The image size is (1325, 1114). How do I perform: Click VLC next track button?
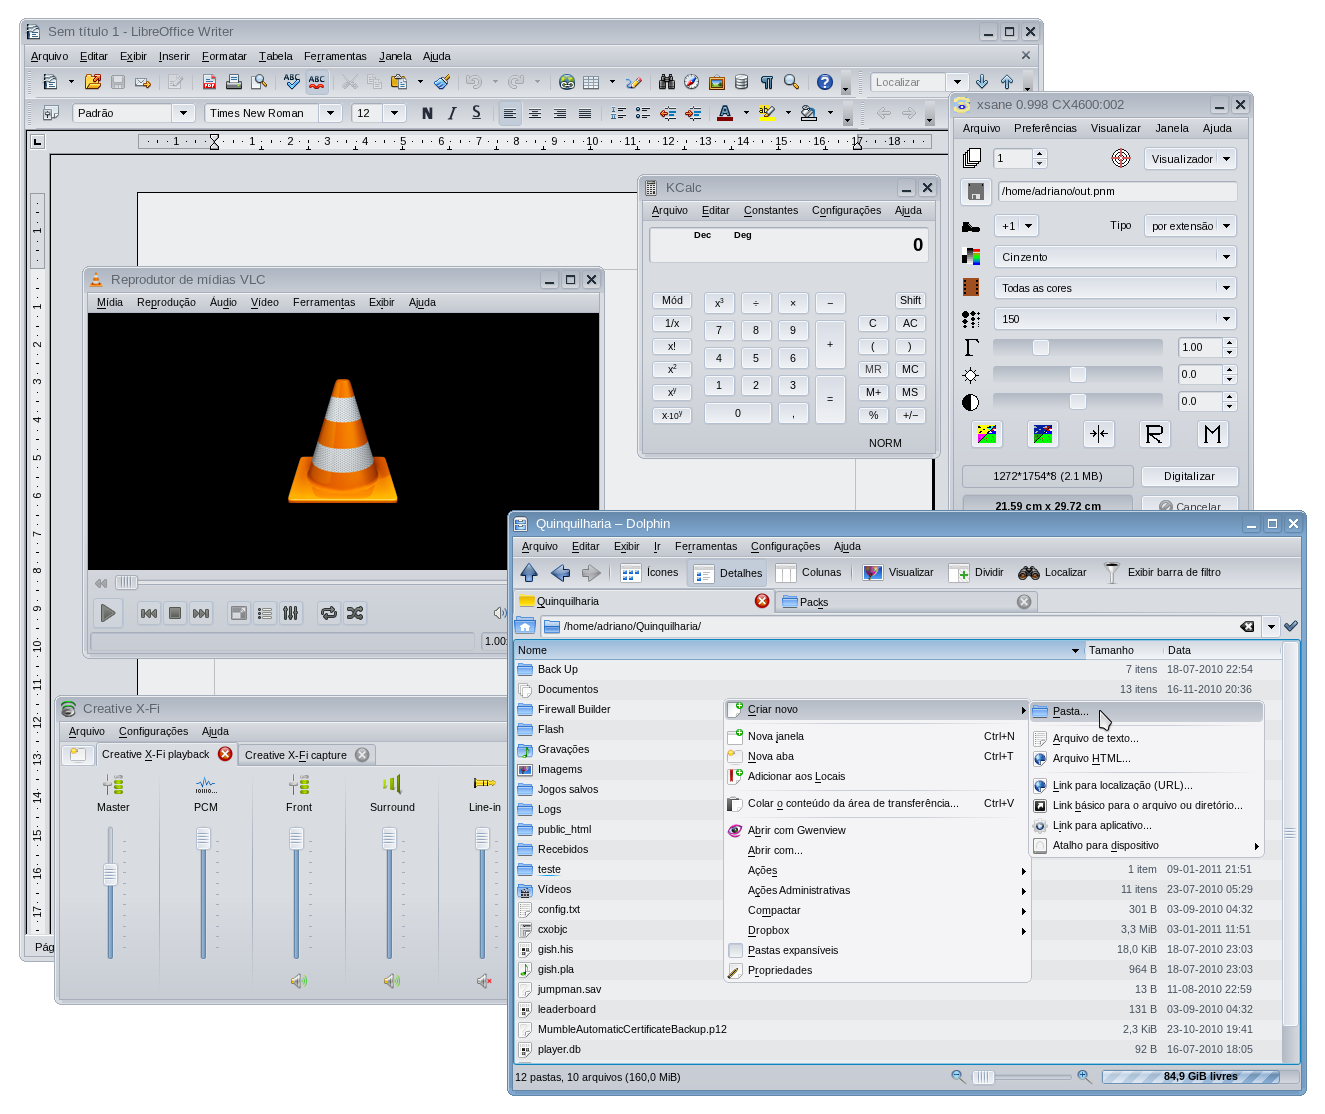(201, 613)
